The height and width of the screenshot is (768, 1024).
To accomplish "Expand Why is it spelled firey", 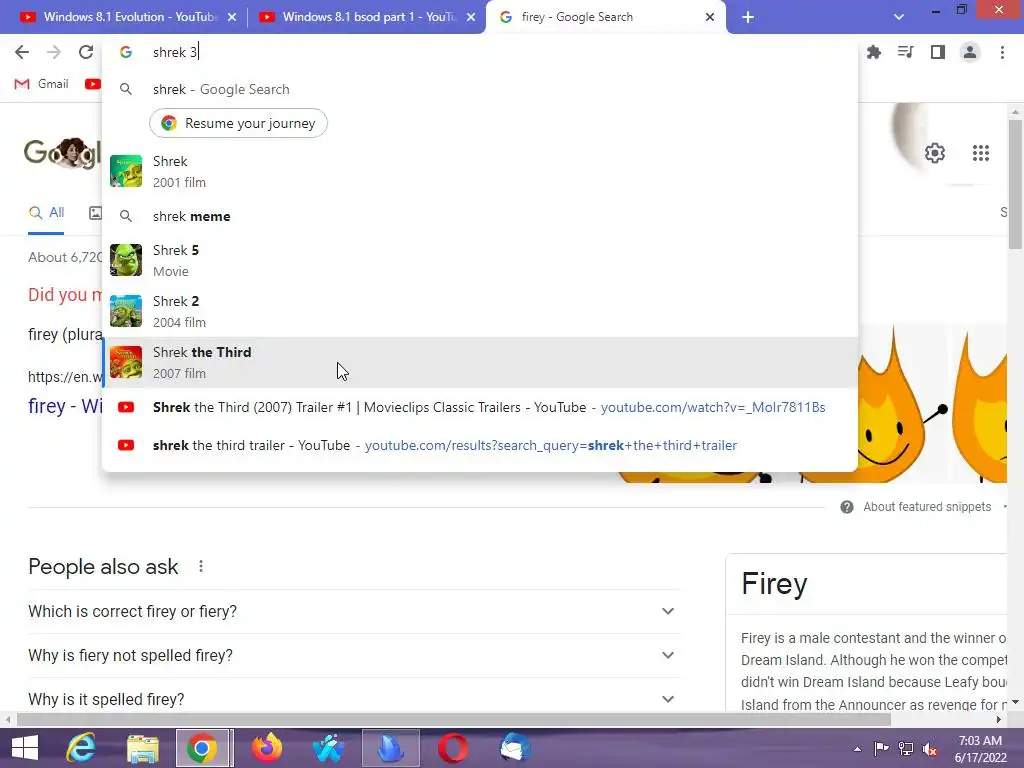I will click(x=354, y=699).
